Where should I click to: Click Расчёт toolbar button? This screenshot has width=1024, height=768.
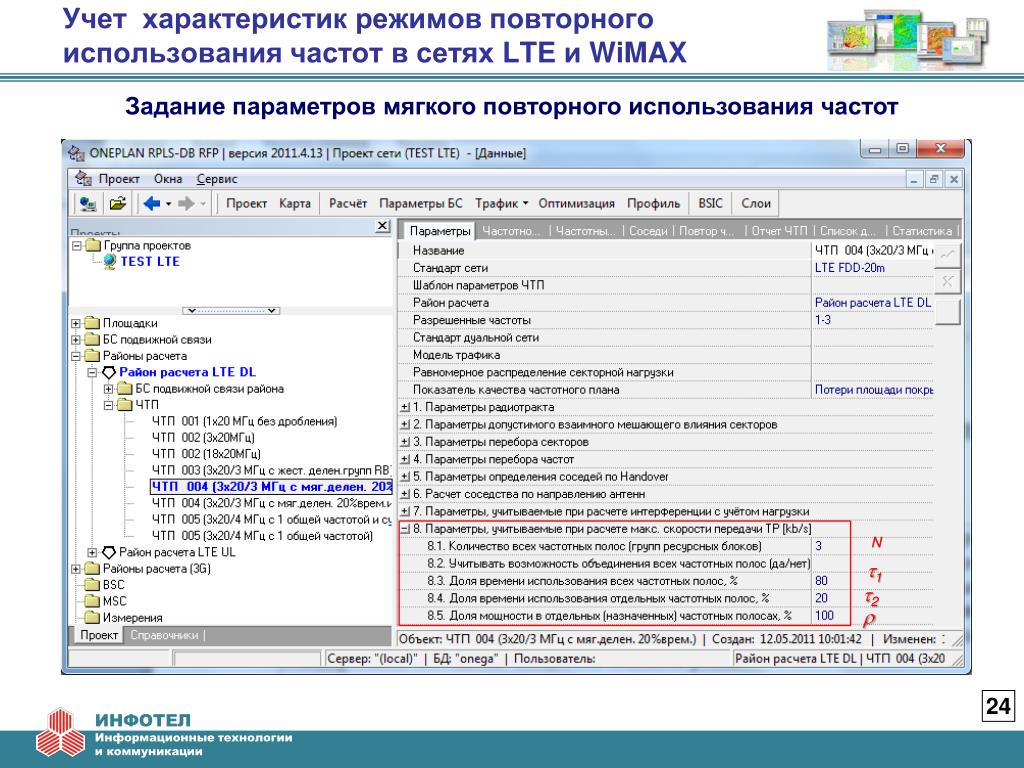pyautogui.click(x=347, y=204)
